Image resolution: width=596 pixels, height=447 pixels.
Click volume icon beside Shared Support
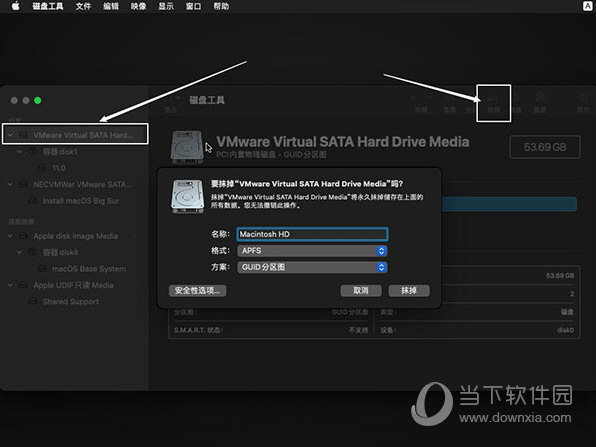coord(33,301)
